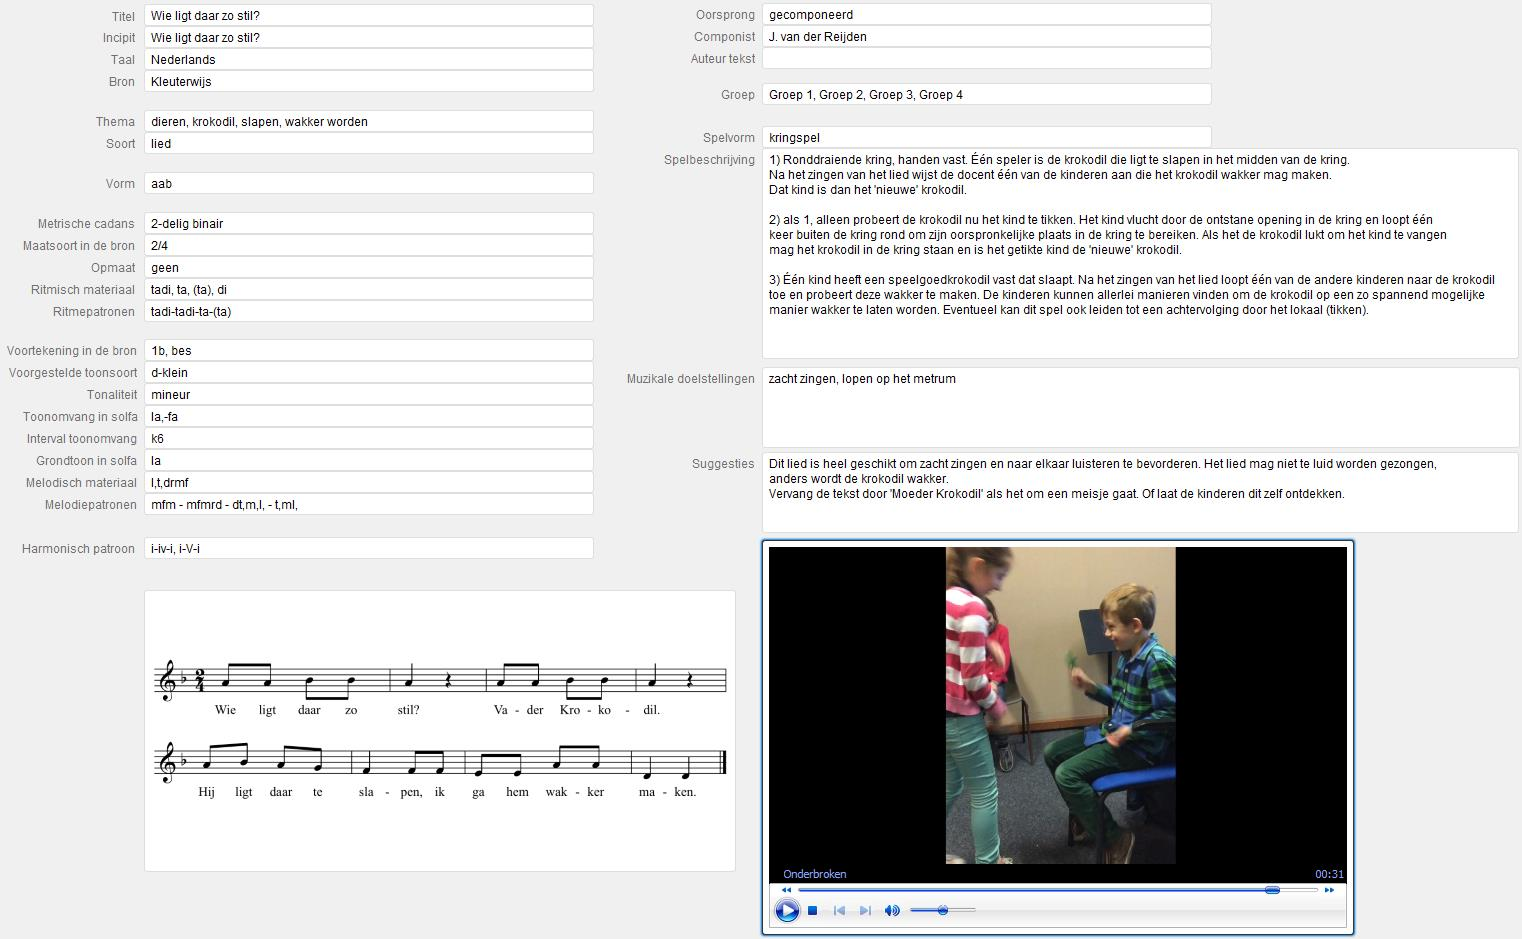Screen dimensions: 1522x939
Task: Skip to previous track in player
Action: click(839, 910)
